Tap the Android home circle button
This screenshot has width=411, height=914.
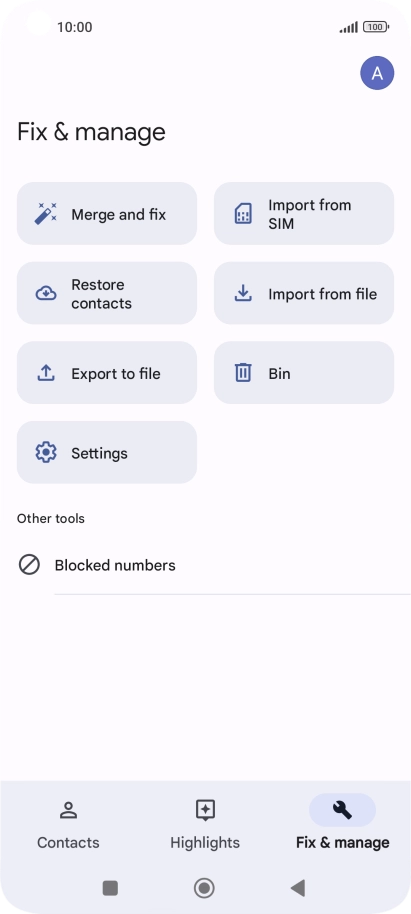[204, 888]
